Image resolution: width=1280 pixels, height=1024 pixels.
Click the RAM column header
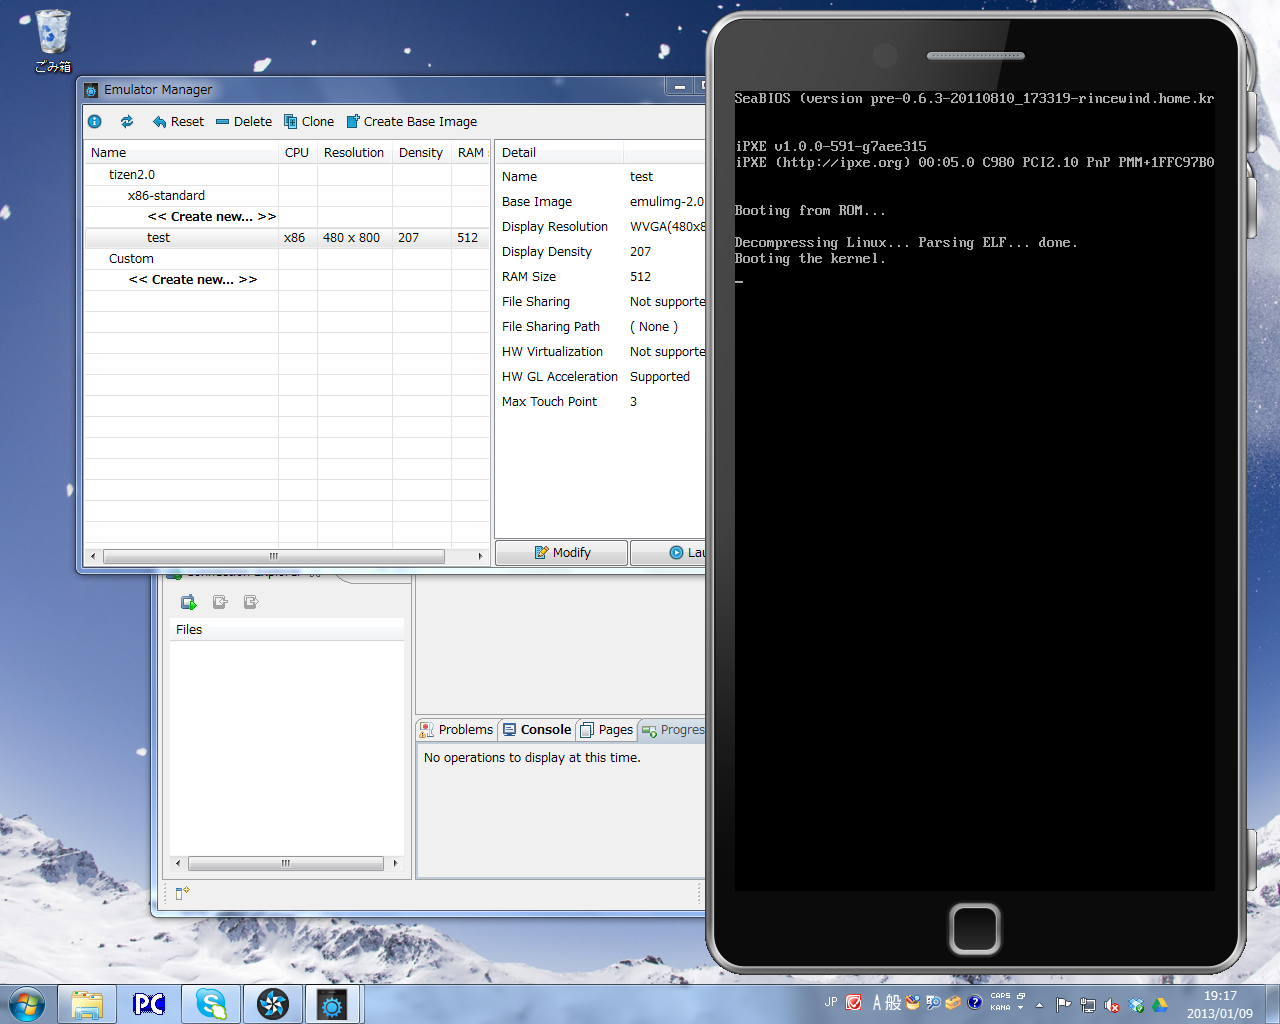471,153
